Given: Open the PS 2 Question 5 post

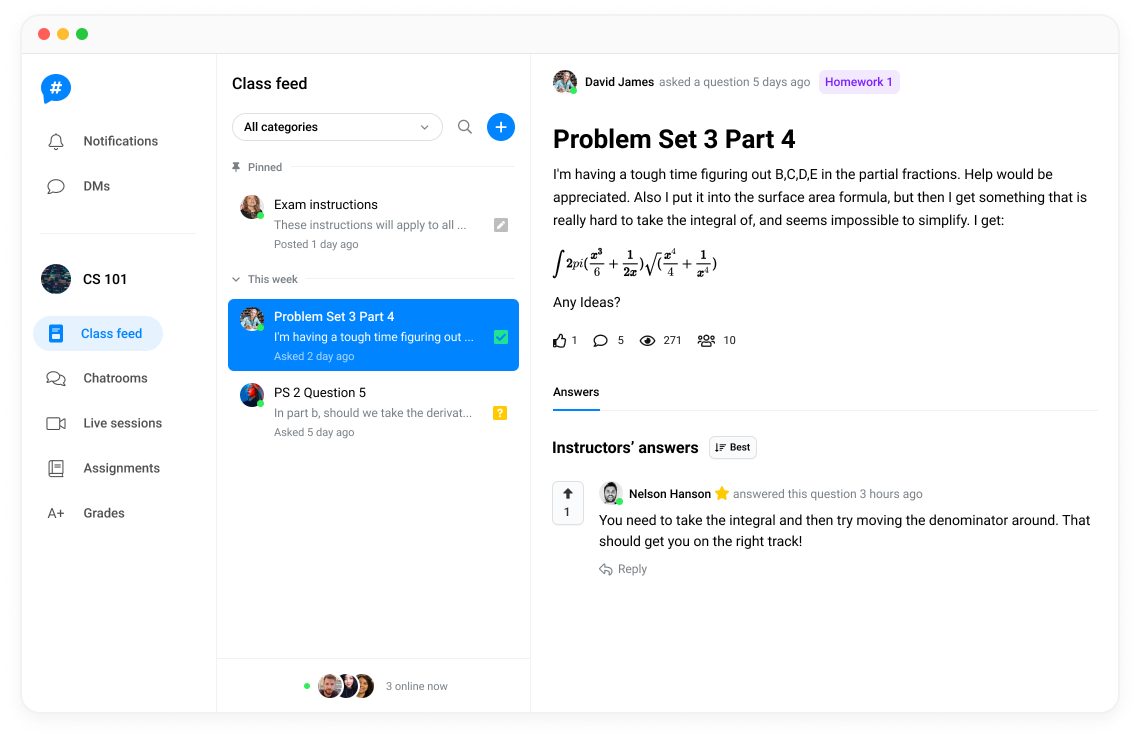Looking at the screenshot, I should pos(373,411).
